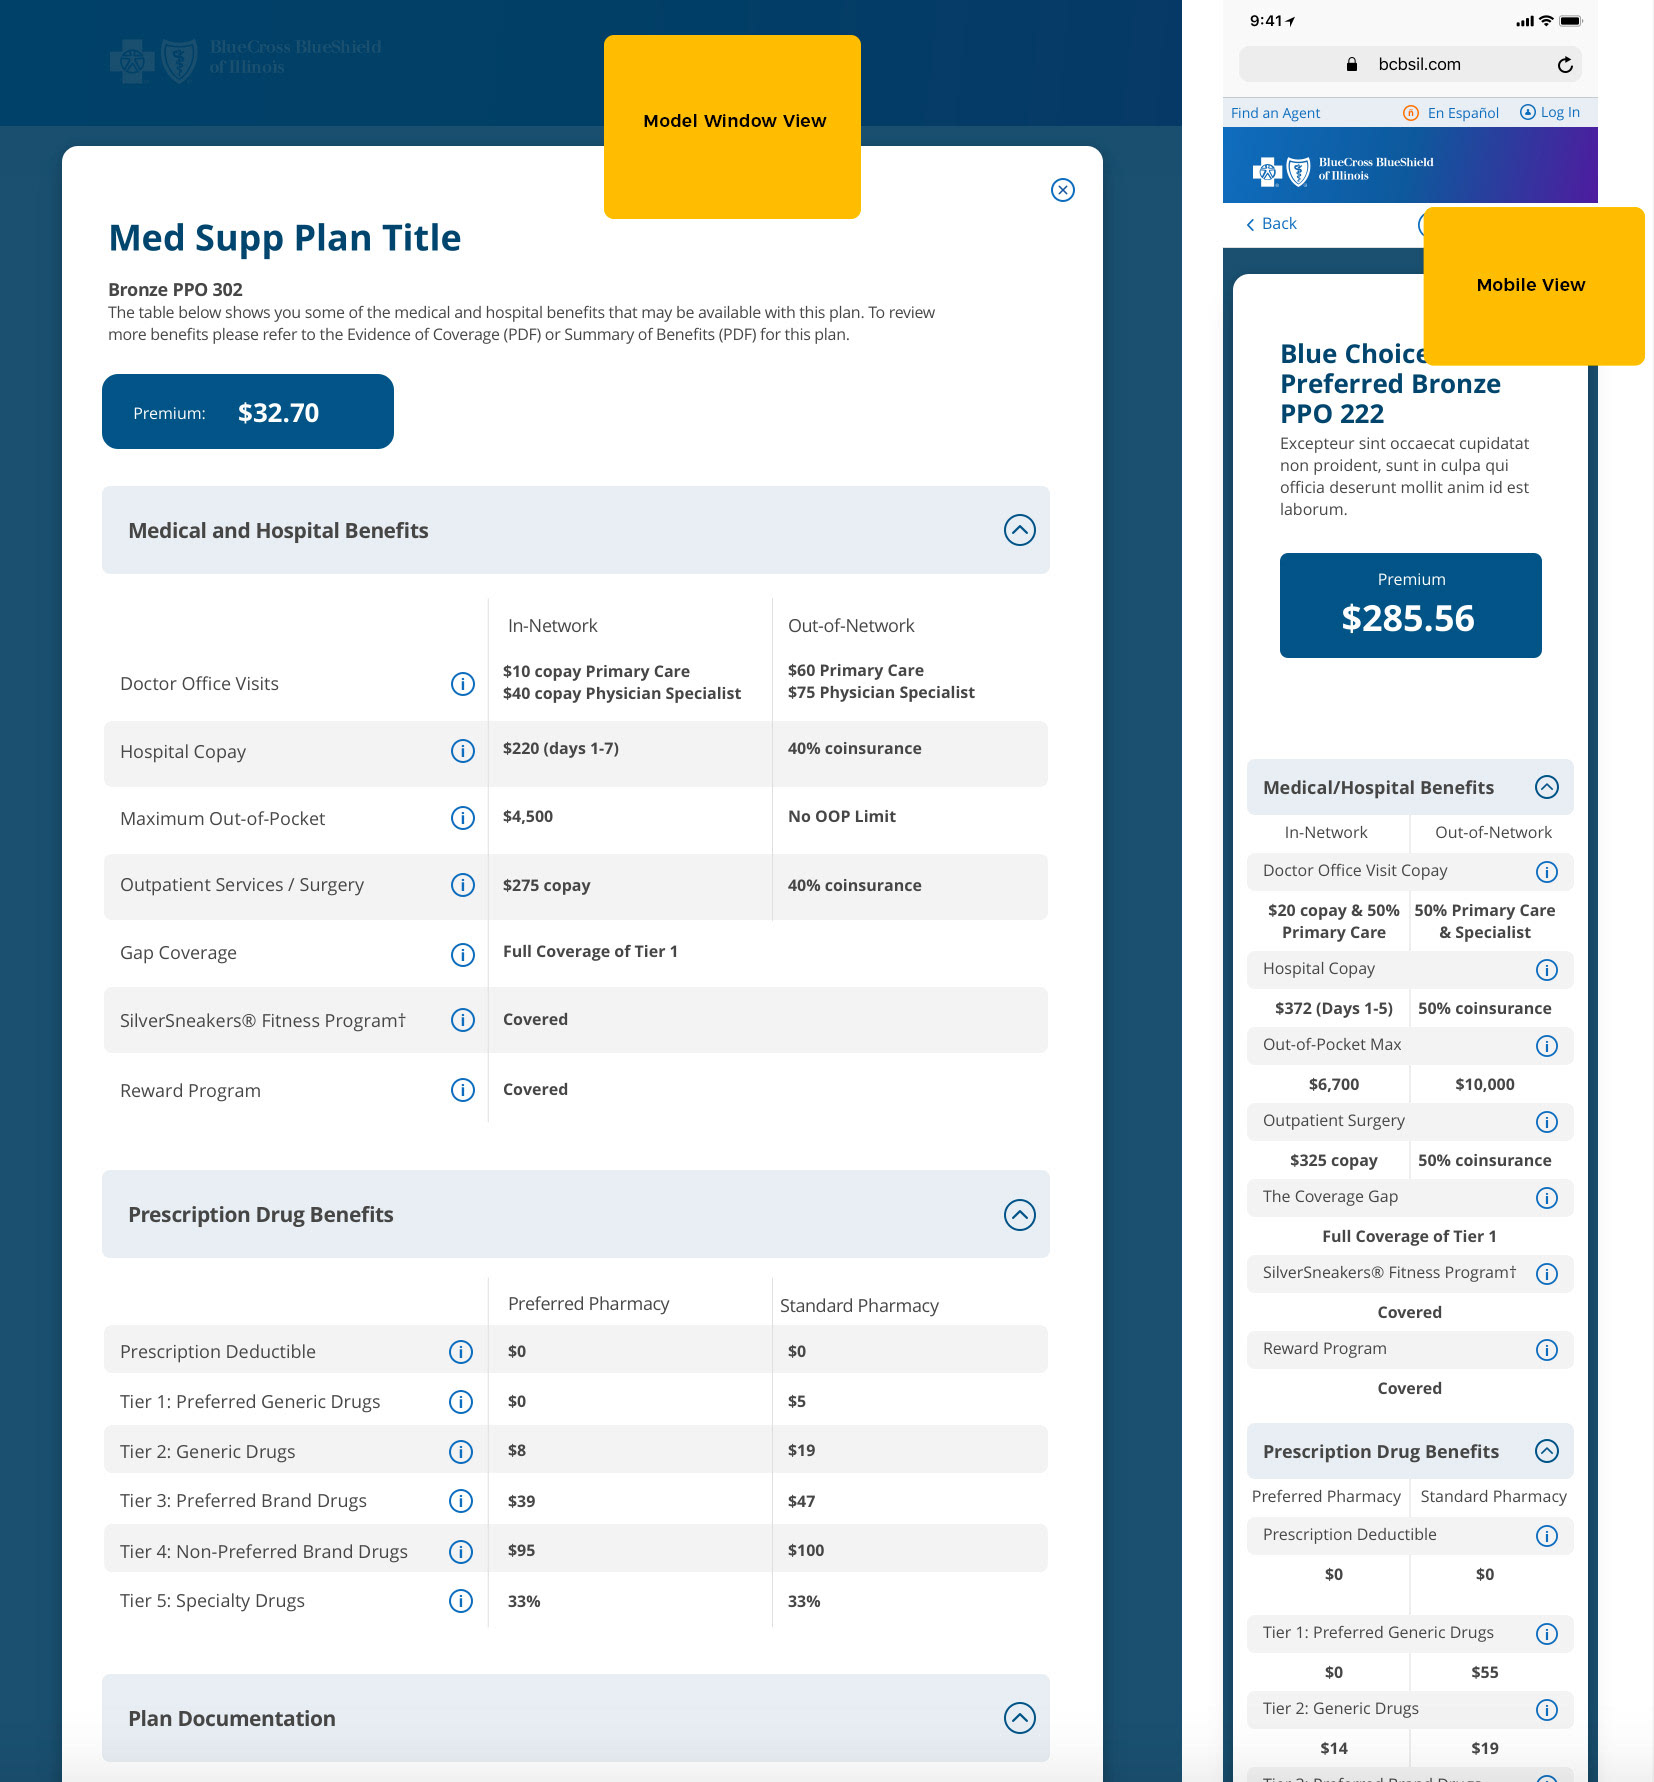1654x1782 pixels.
Task: Click the In-Network column header in modal
Action: [x=552, y=626]
